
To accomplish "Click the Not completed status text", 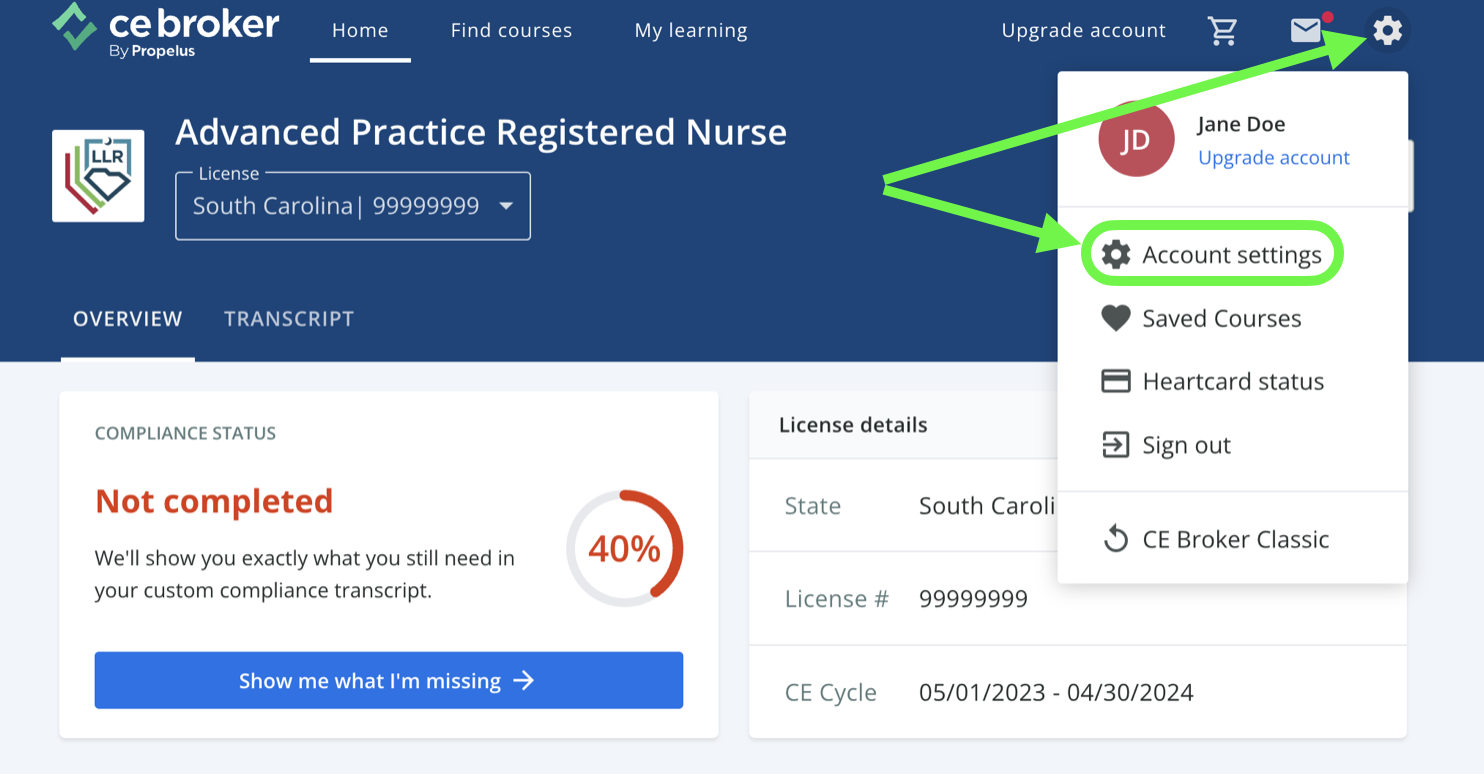I will tap(214, 501).
